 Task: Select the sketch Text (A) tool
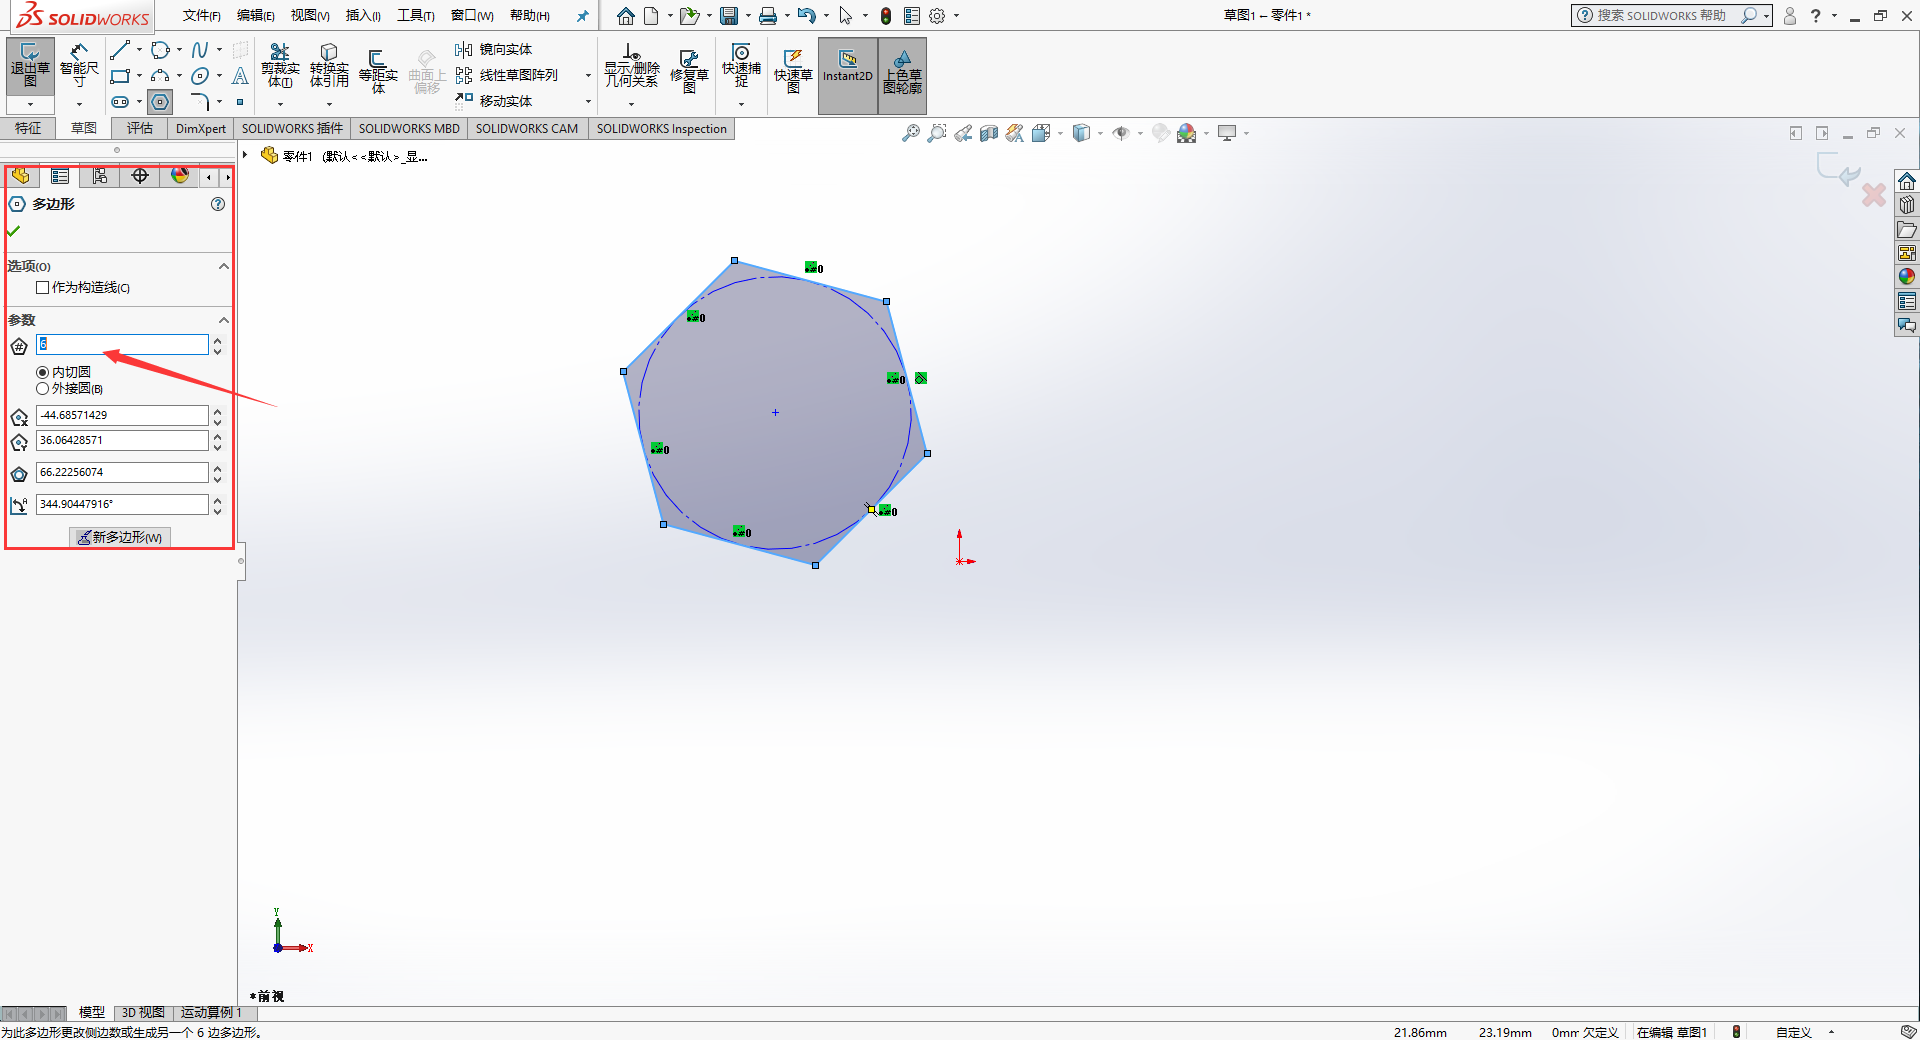tap(240, 76)
